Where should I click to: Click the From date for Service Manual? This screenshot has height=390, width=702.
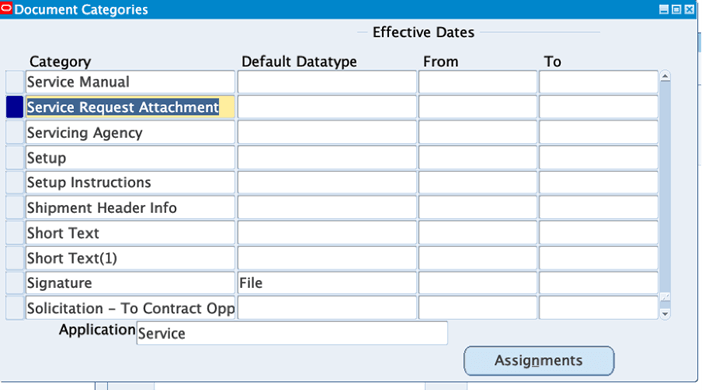[x=478, y=82]
